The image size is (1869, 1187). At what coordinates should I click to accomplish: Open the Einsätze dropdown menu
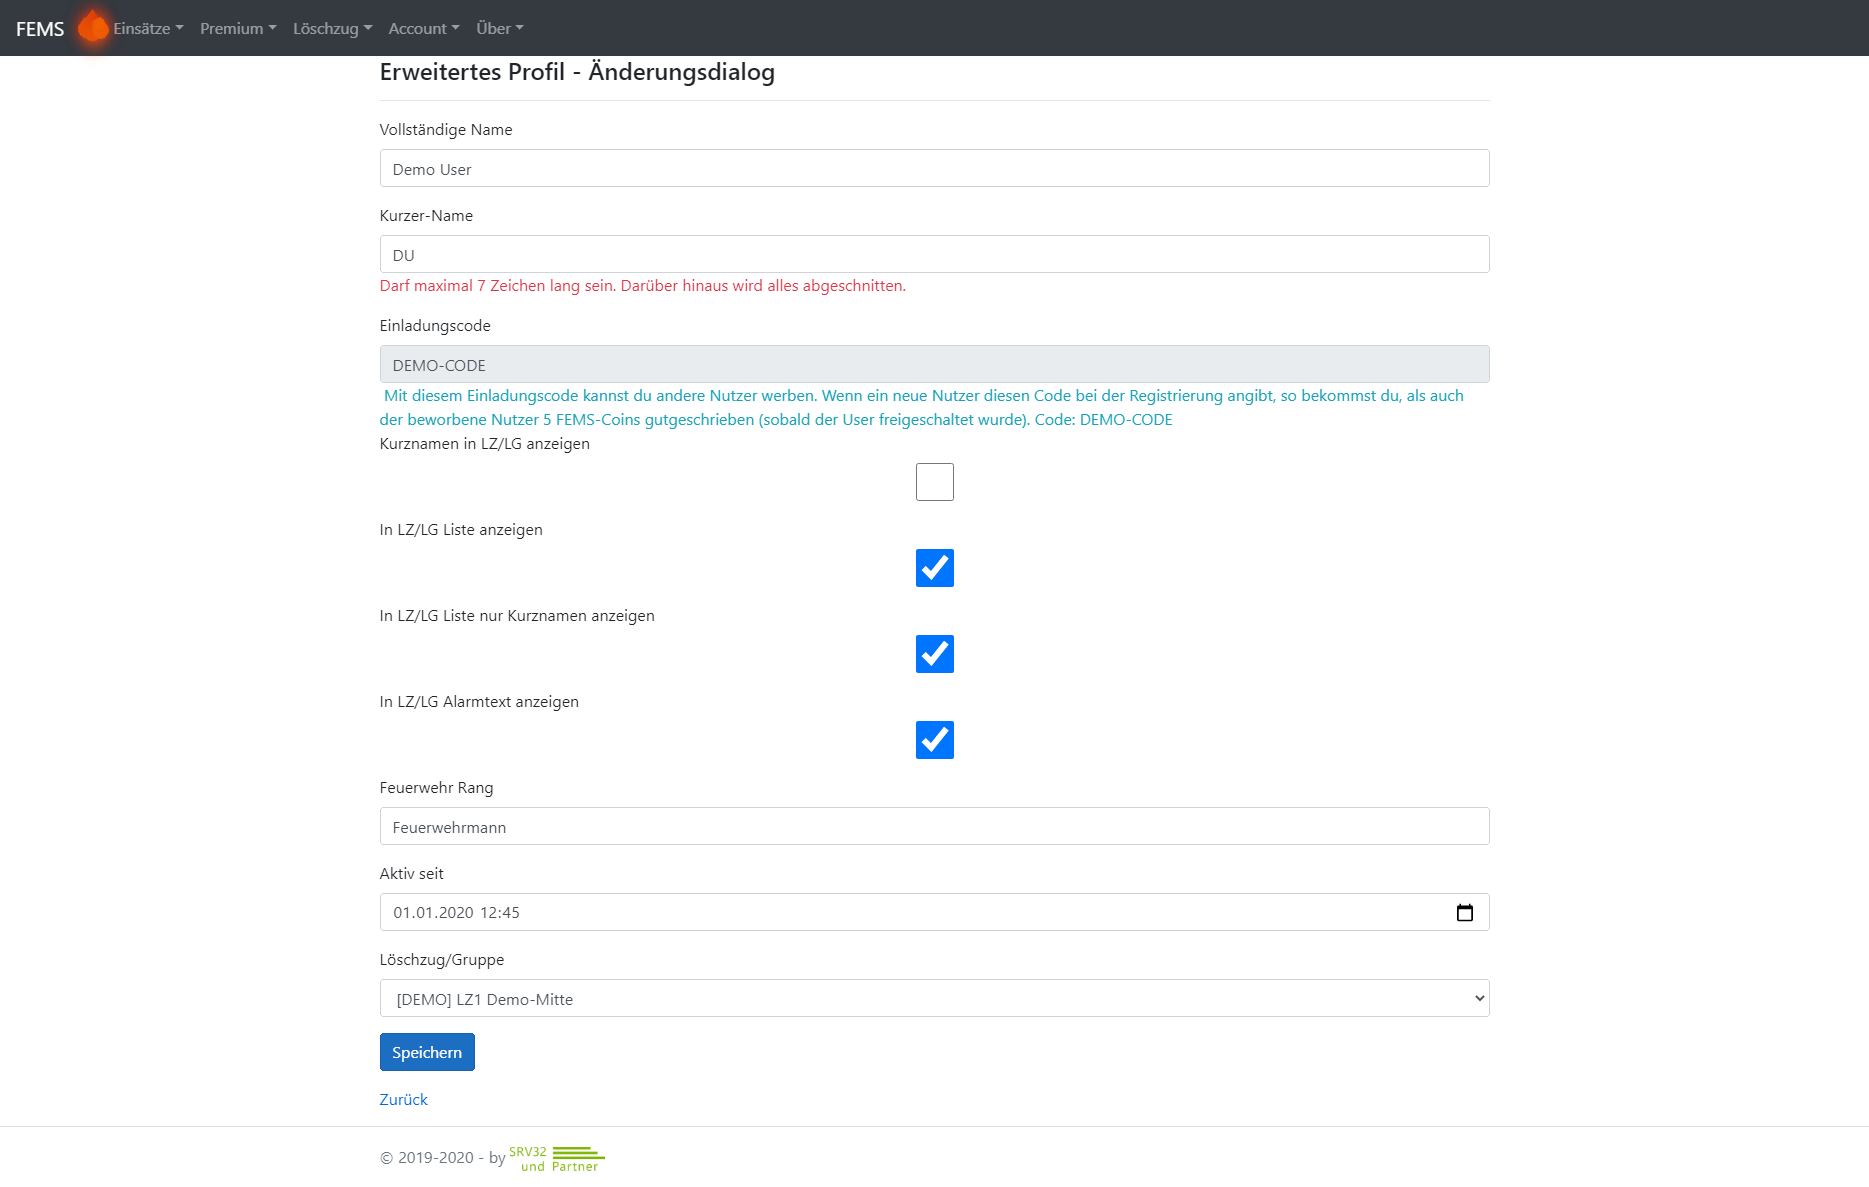(148, 28)
